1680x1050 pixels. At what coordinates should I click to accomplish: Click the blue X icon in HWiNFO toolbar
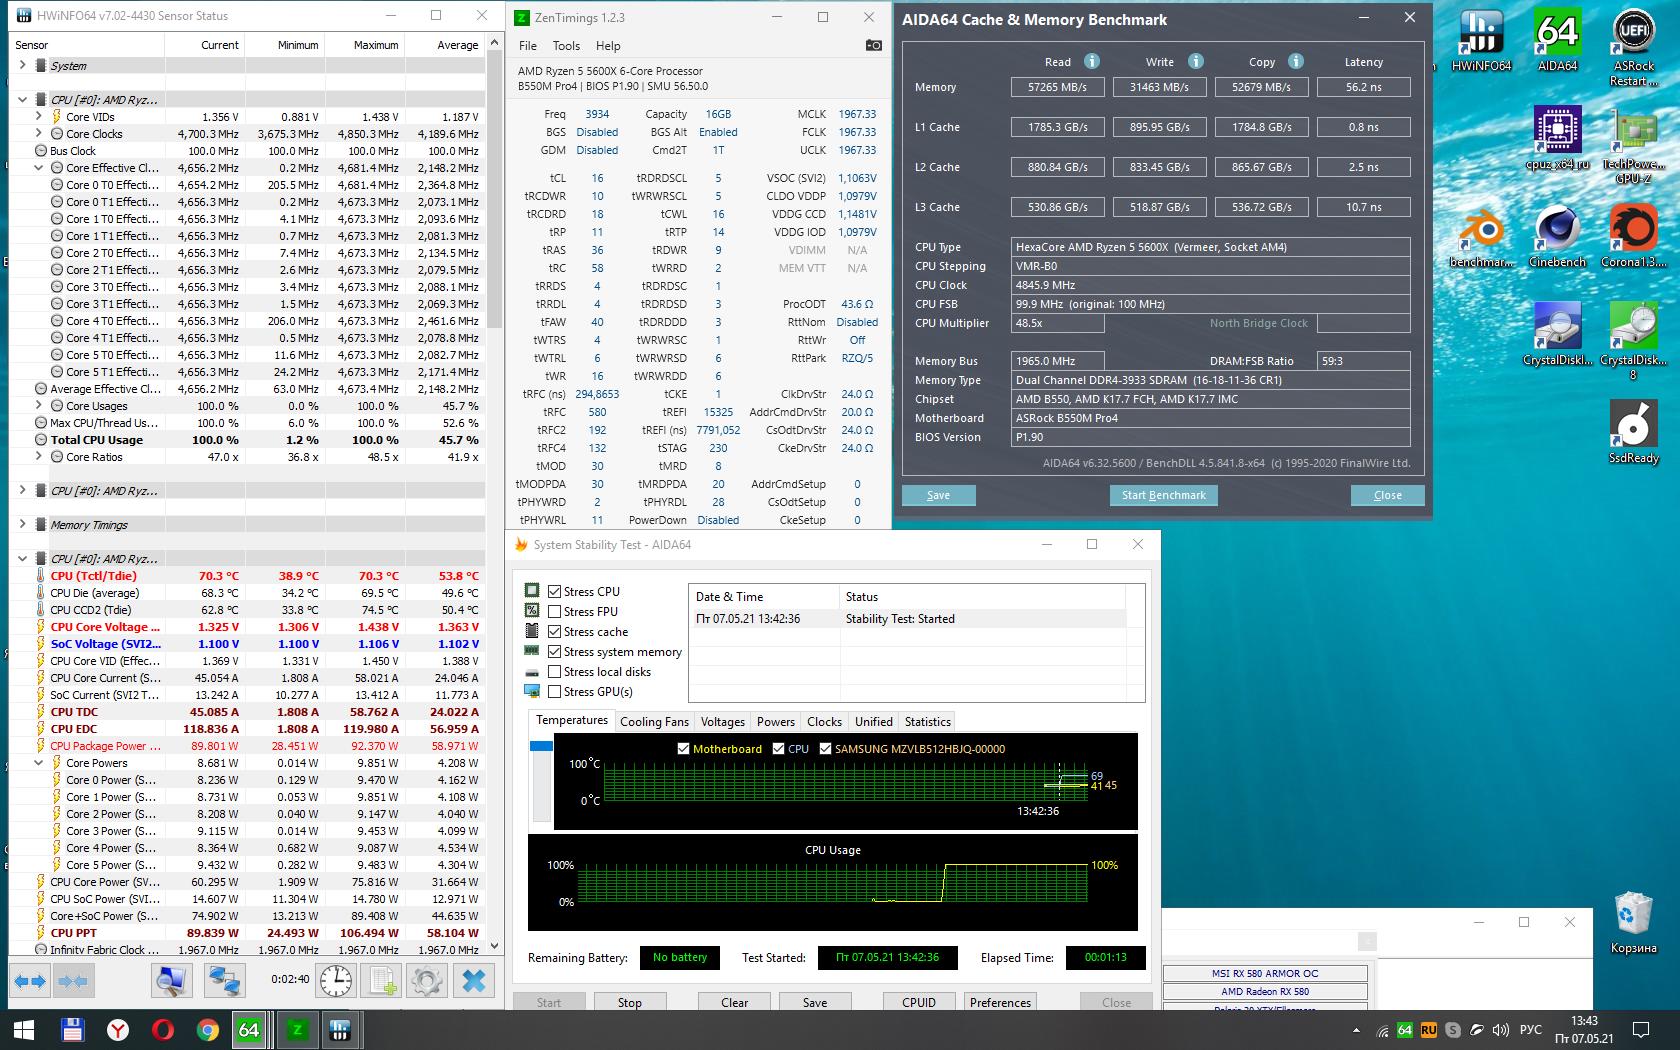(473, 981)
